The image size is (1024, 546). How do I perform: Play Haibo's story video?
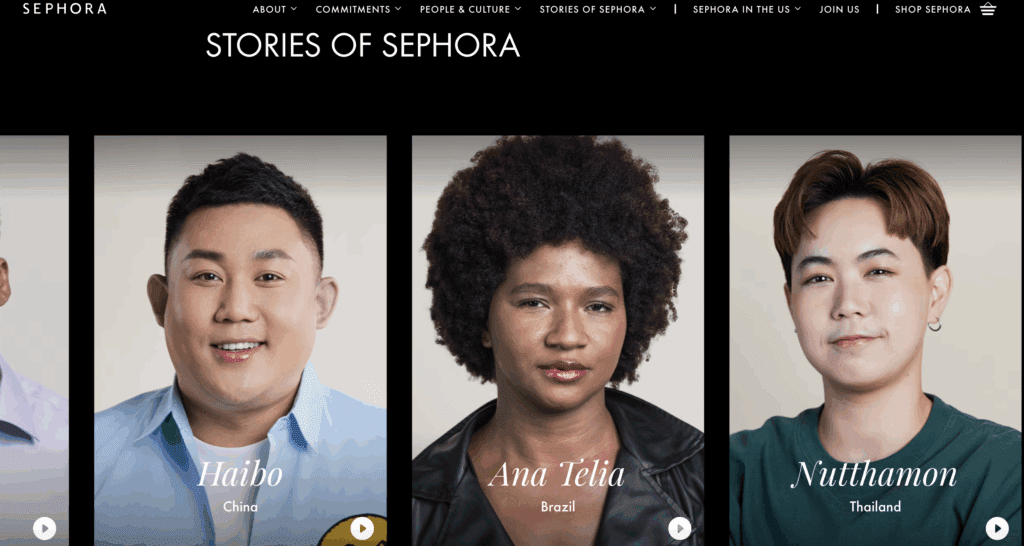[362, 528]
